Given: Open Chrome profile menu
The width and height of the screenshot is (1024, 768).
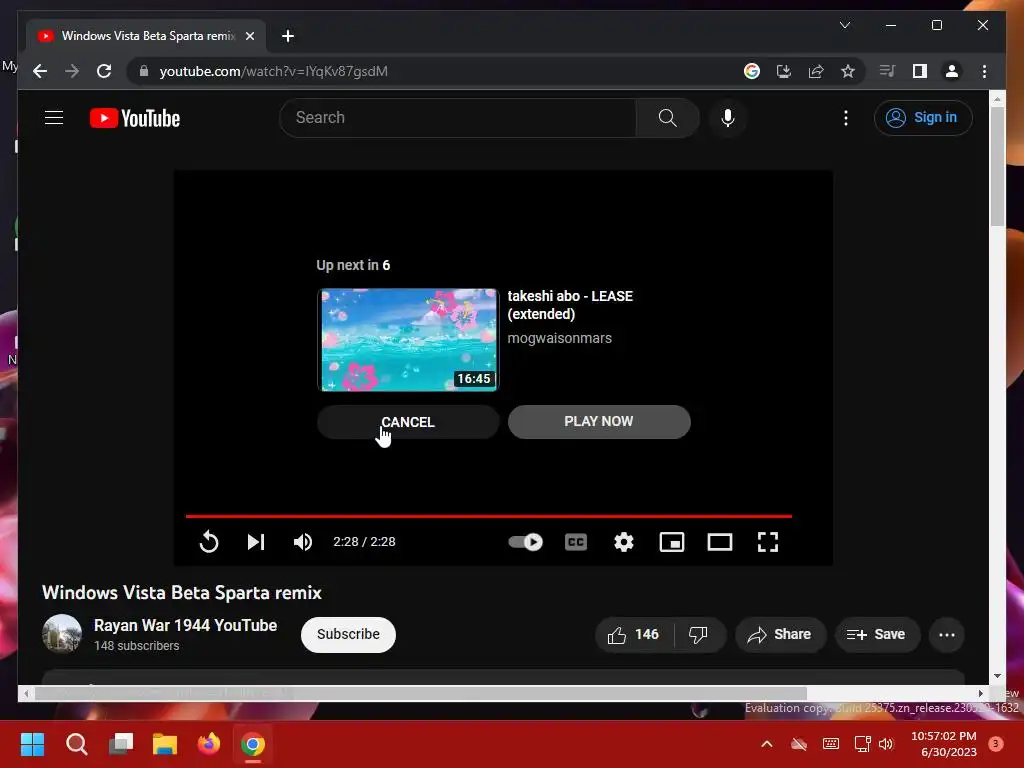Looking at the screenshot, I should pos(952,71).
